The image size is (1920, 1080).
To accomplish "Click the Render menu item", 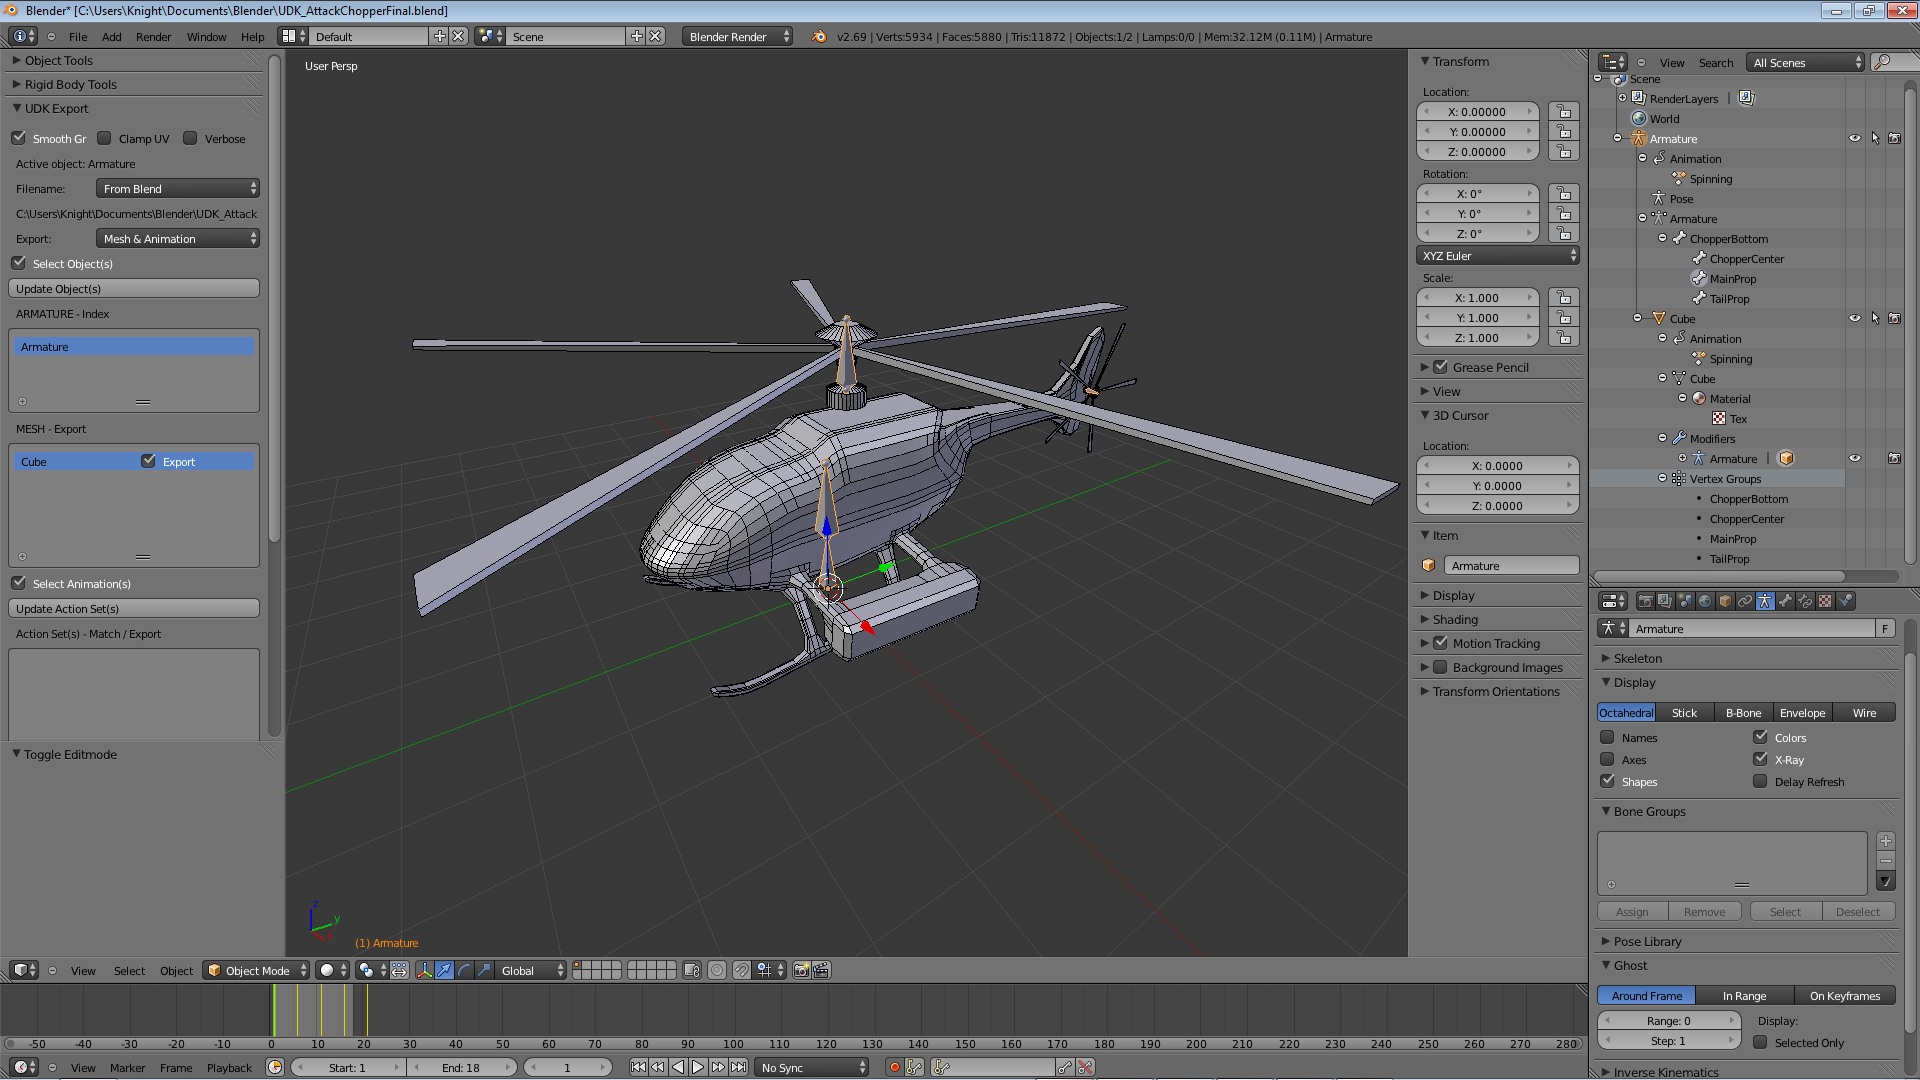I will (153, 36).
